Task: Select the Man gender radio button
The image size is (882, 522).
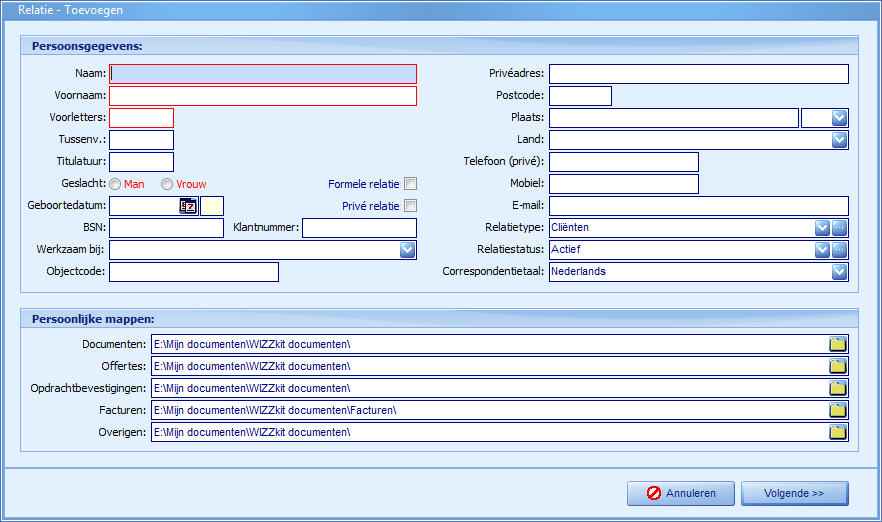Action: click(x=116, y=184)
